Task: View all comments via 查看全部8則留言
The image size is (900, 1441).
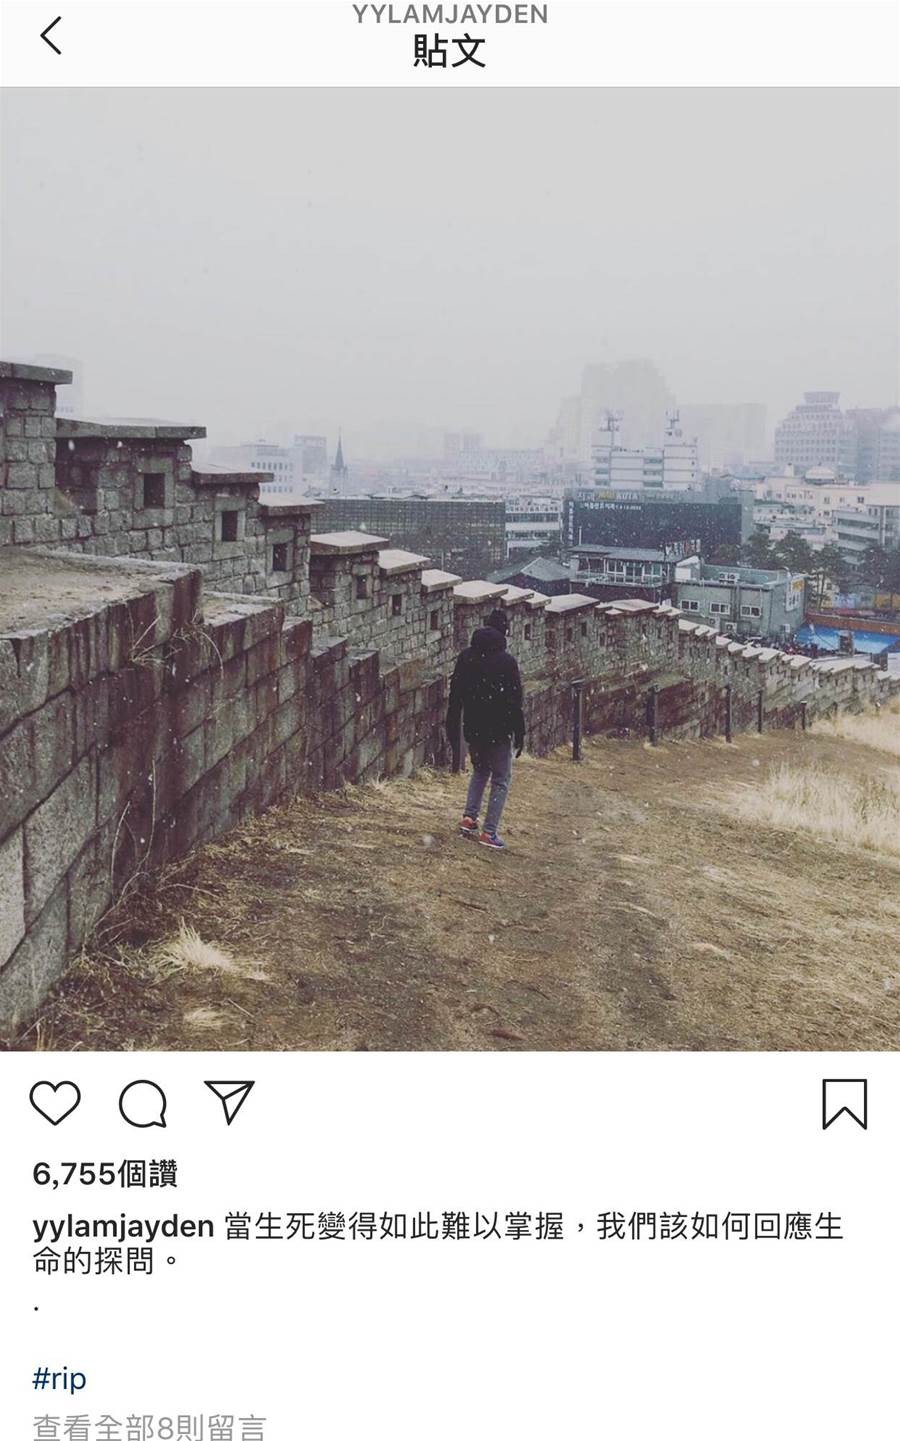Action: pos(150,1426)
